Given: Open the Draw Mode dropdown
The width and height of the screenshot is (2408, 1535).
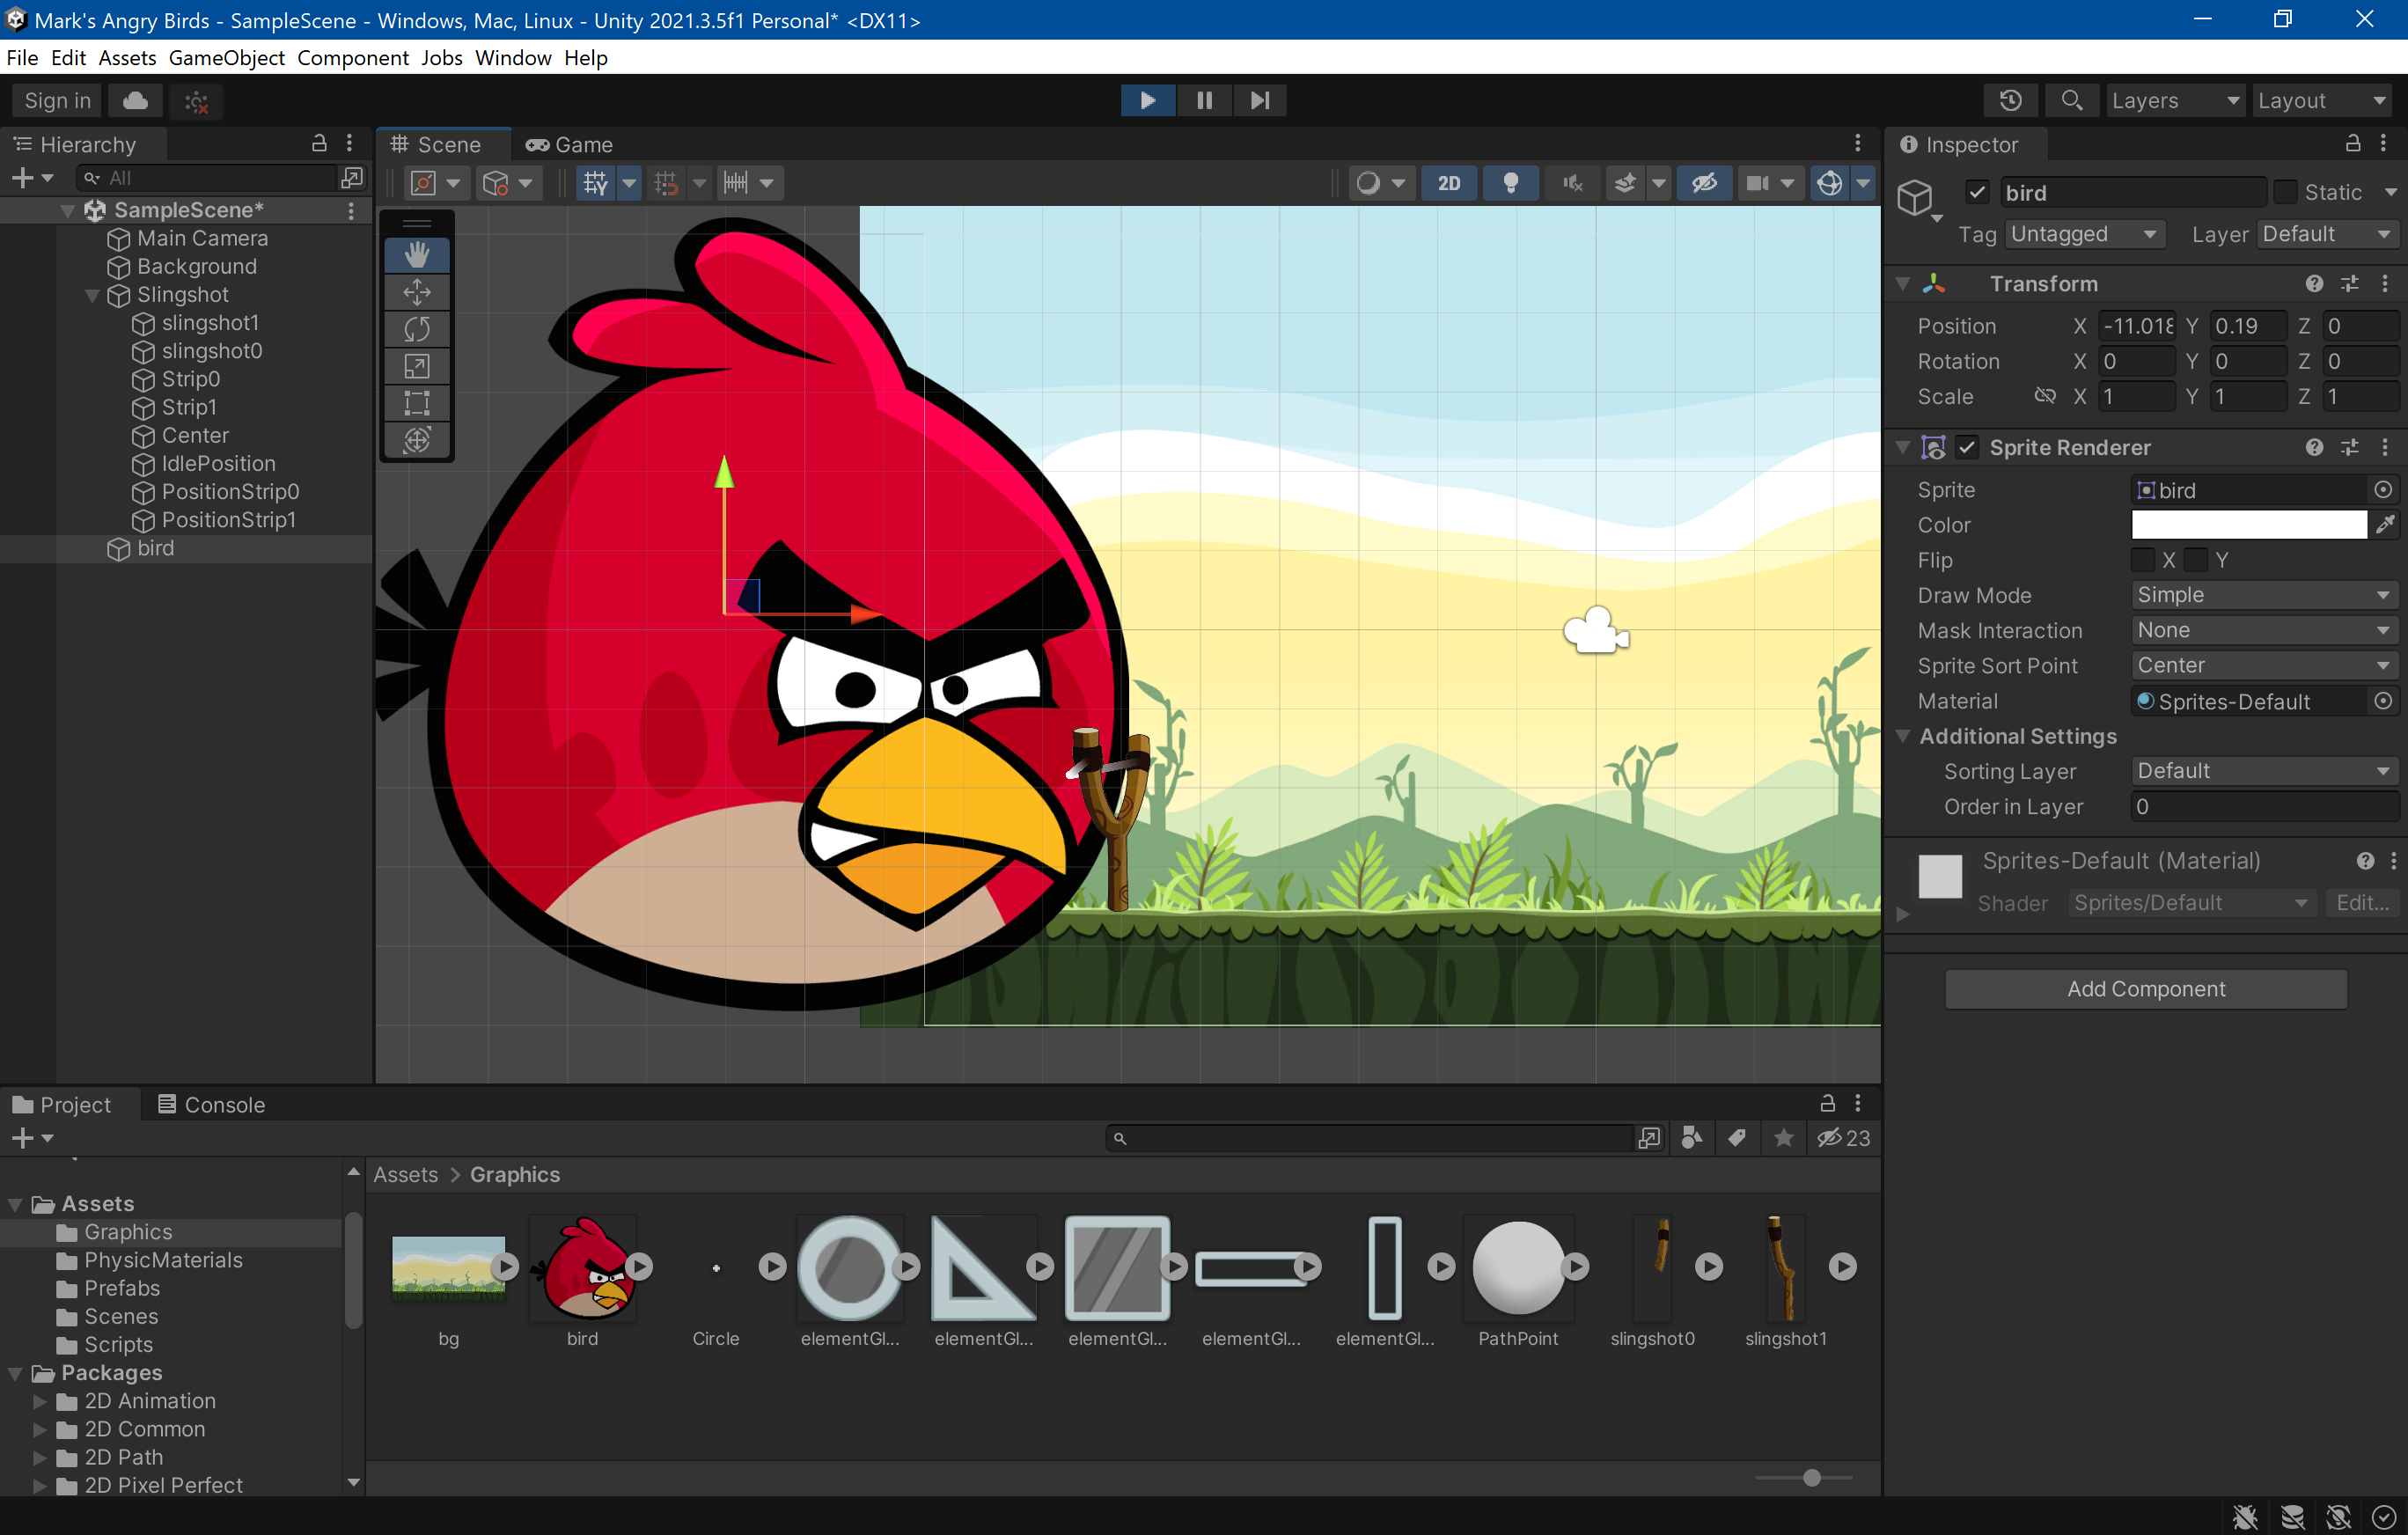Looking at the screenshot, I should [x=2262, y=595].
